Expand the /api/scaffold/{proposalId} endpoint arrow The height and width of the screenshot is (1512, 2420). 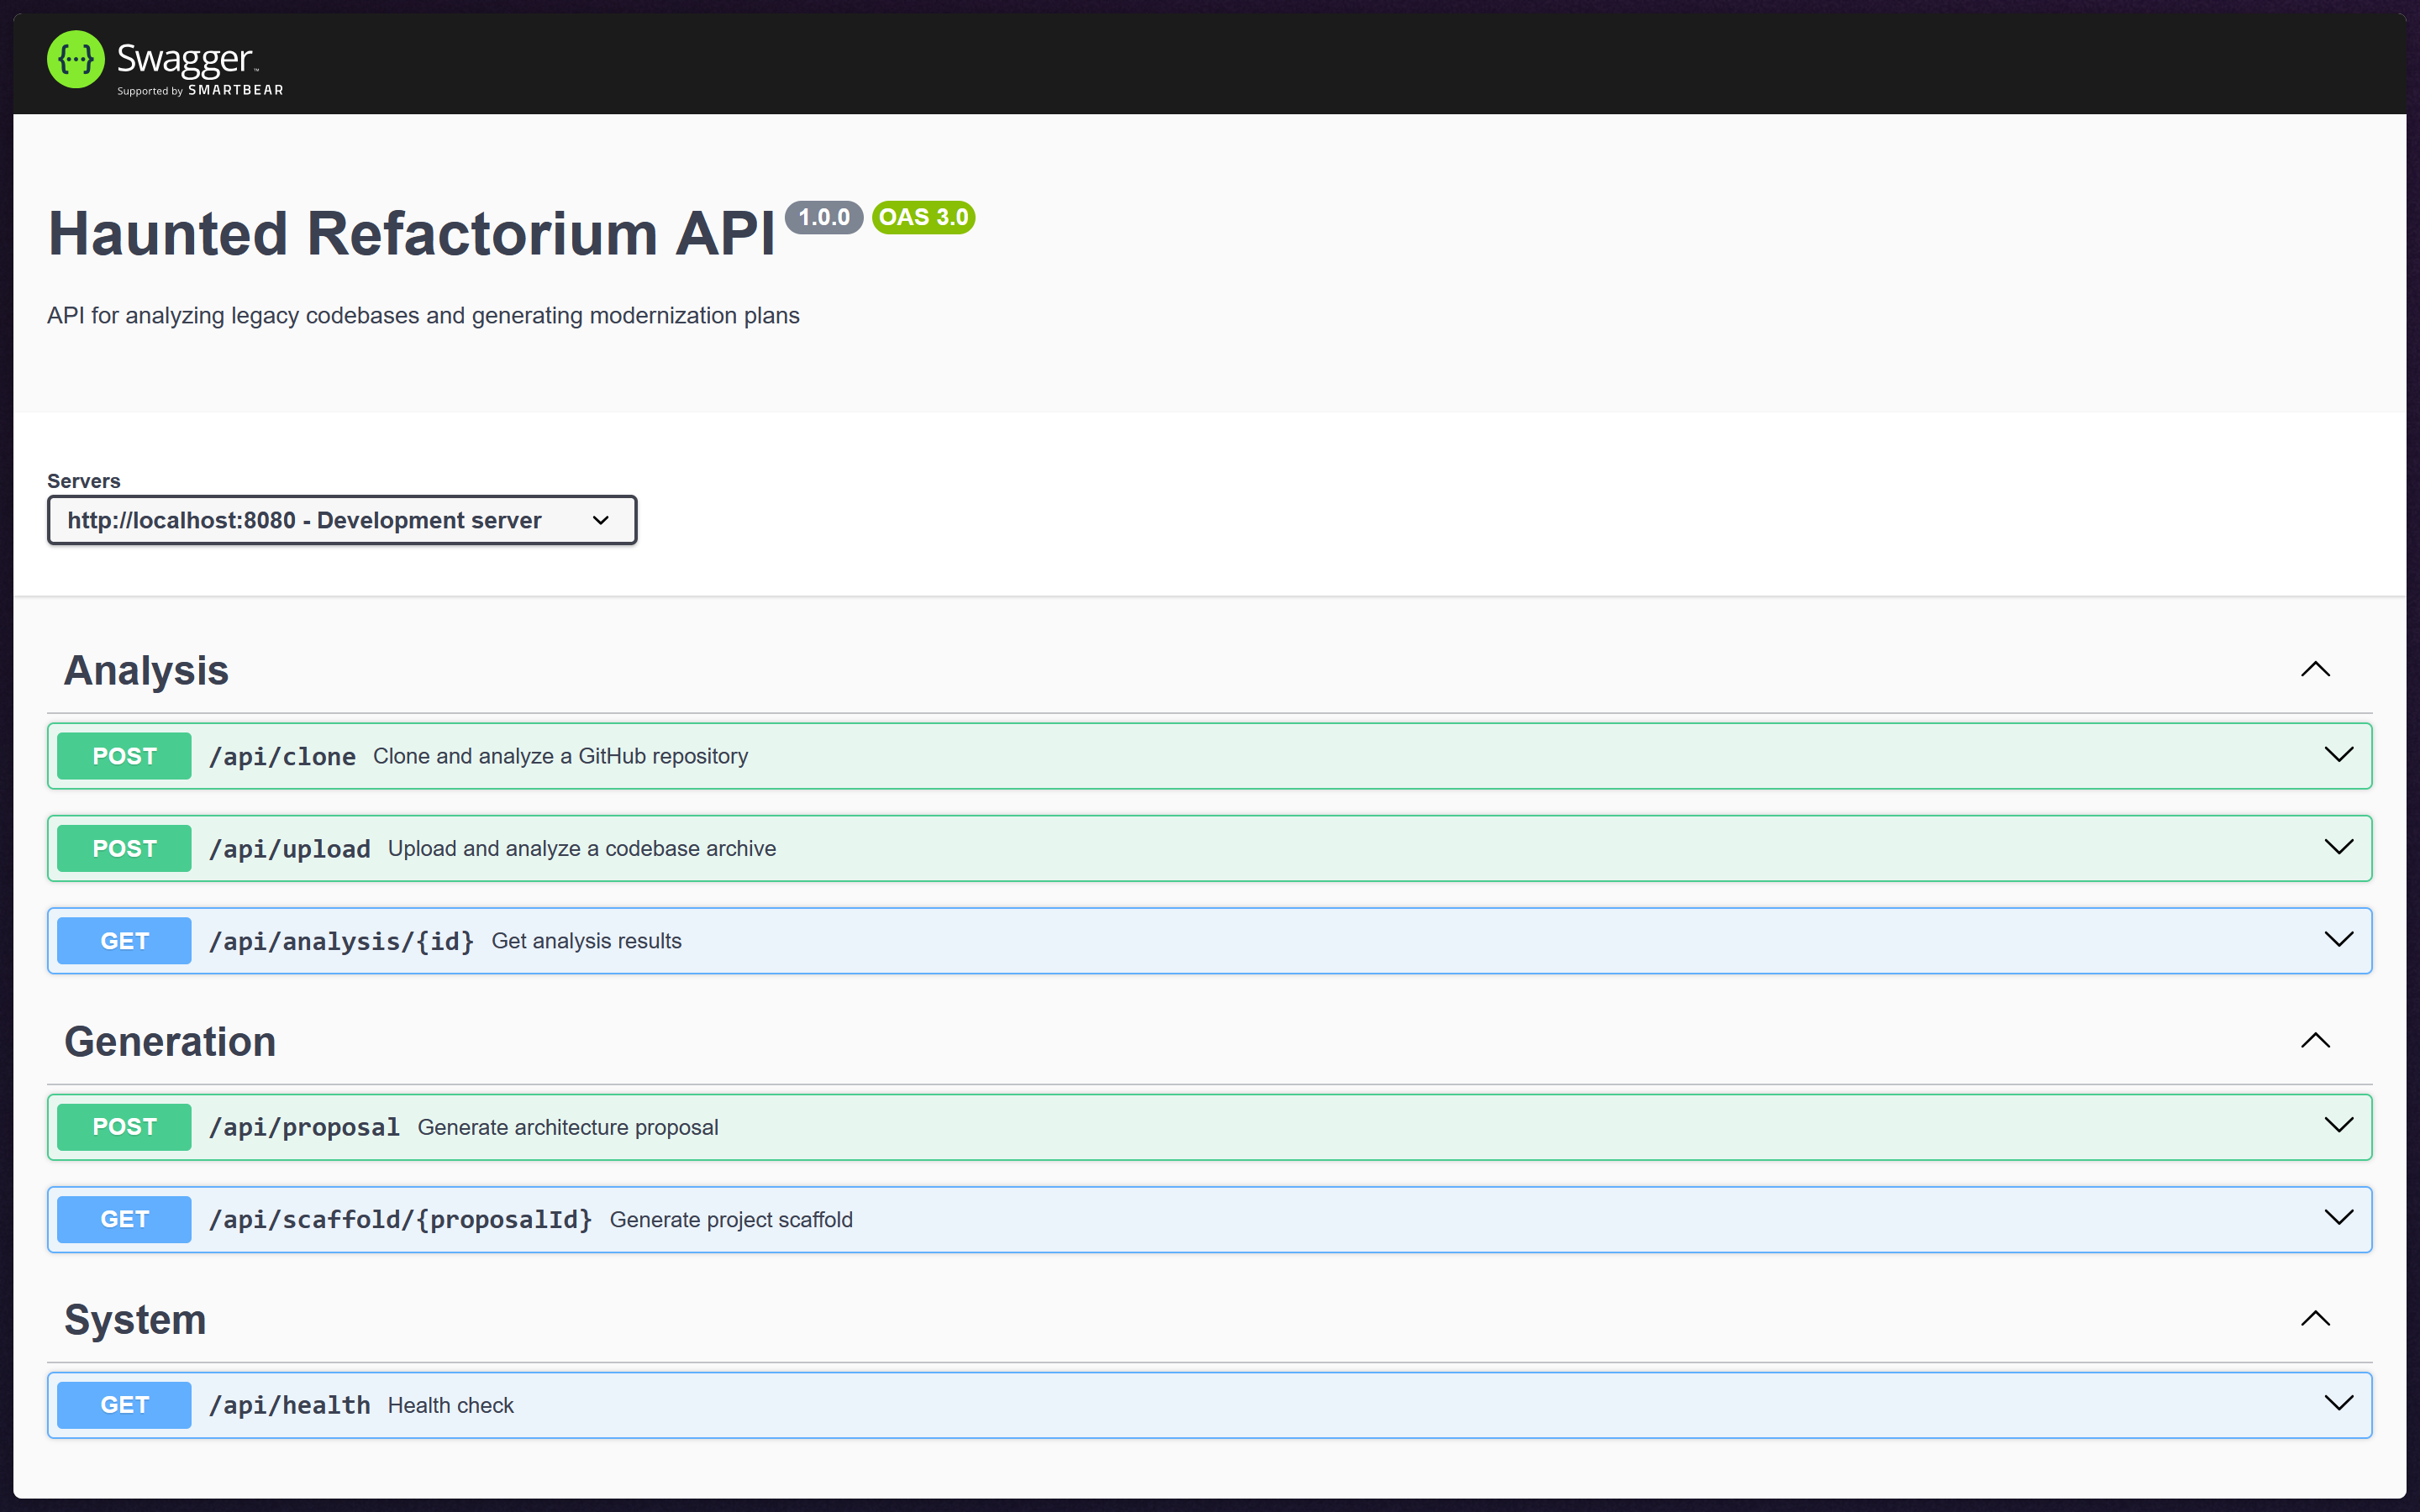coord(2338,1218)
